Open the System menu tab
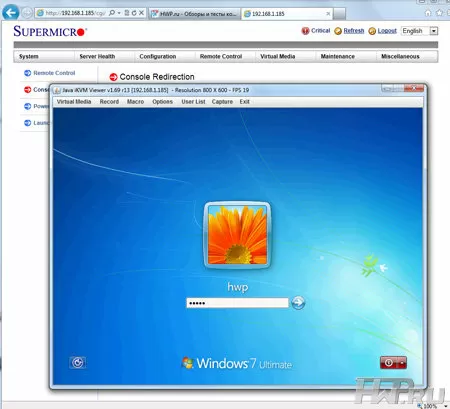 click(29, 56)
